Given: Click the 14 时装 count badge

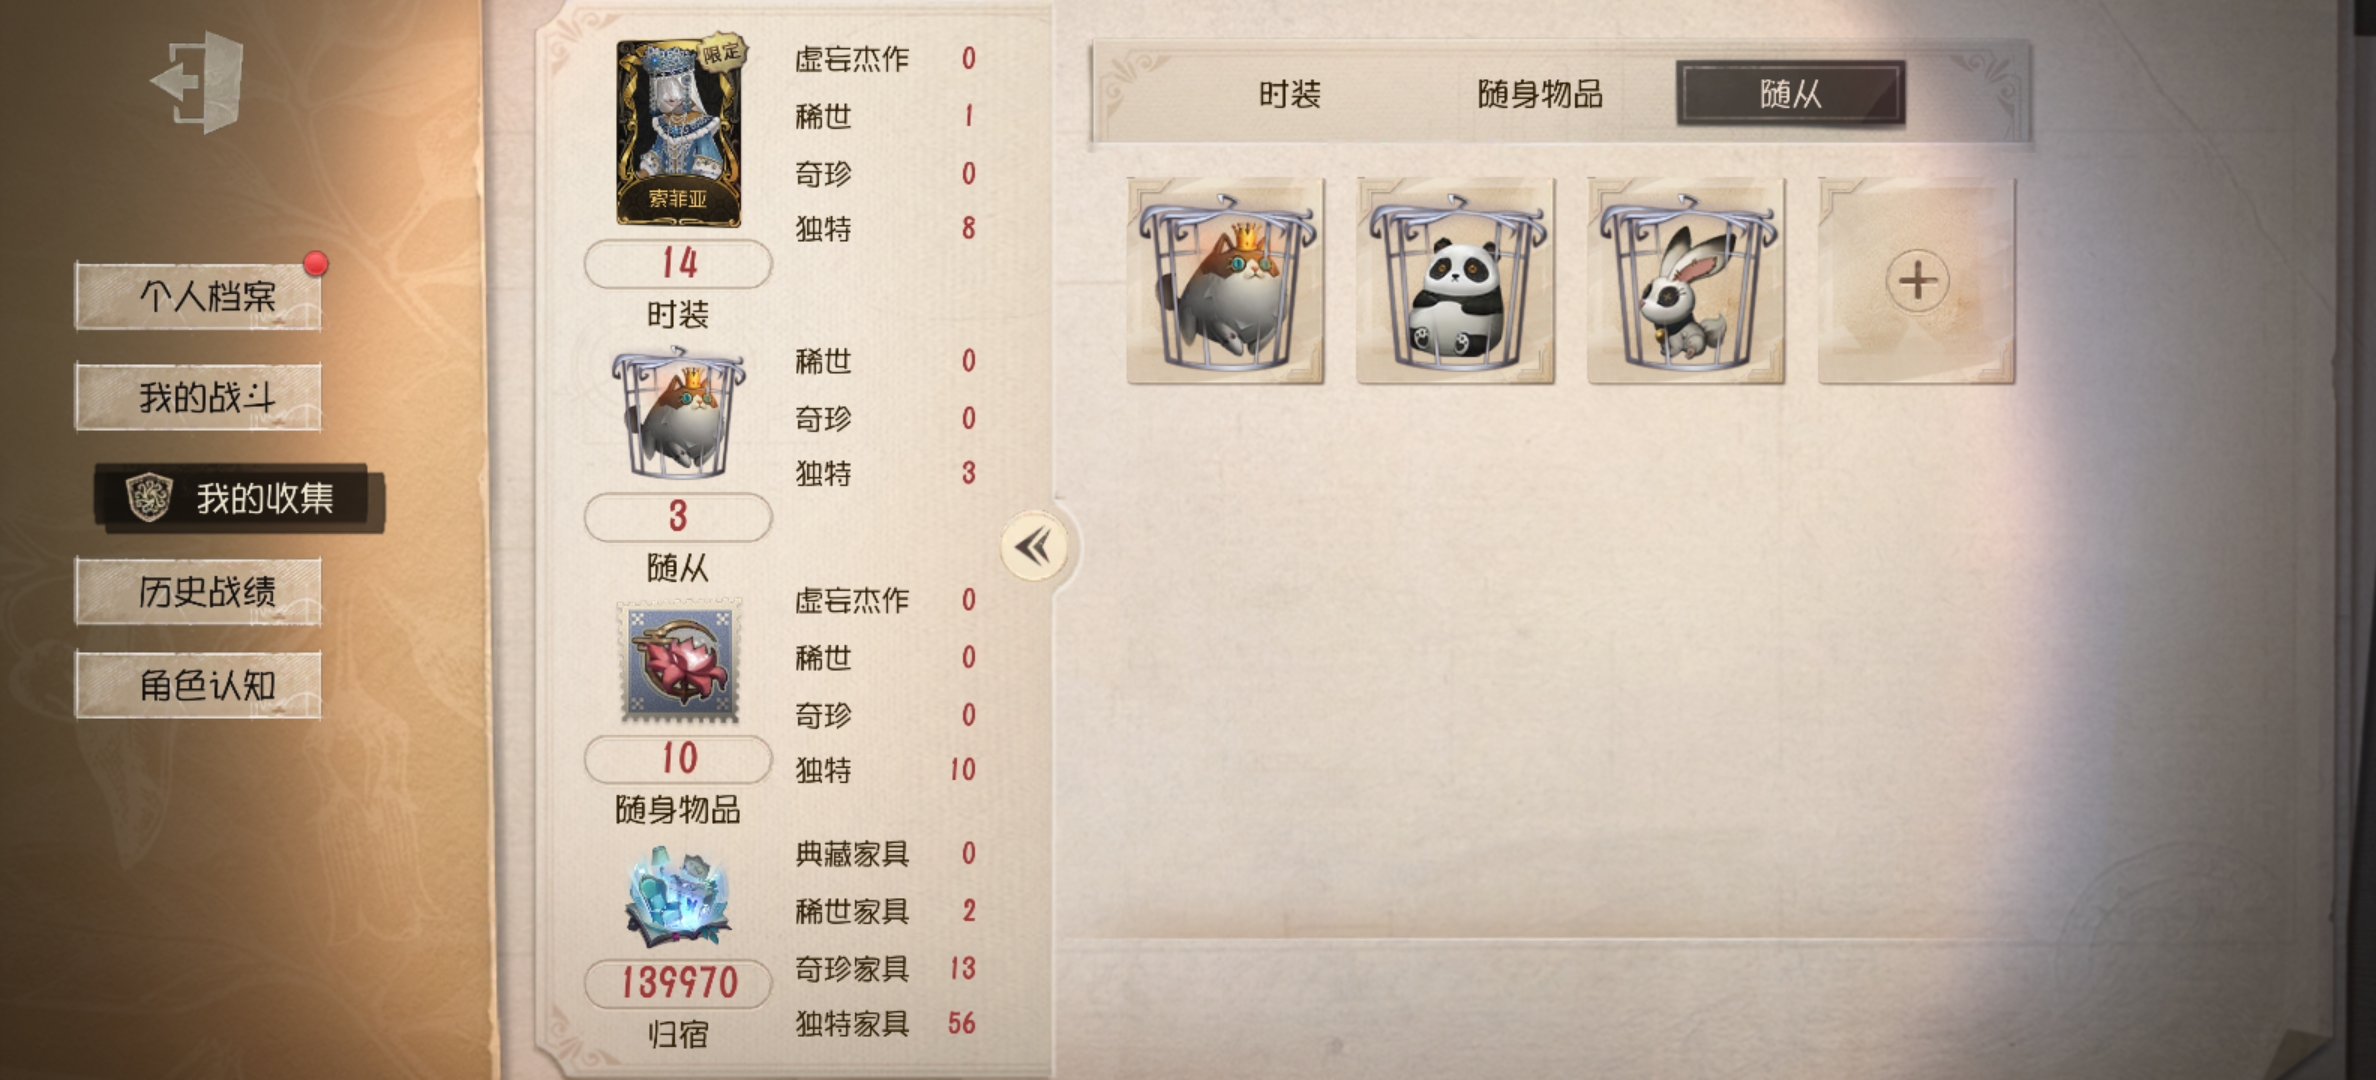Looking at the screenshot, I should coord(679,264).
